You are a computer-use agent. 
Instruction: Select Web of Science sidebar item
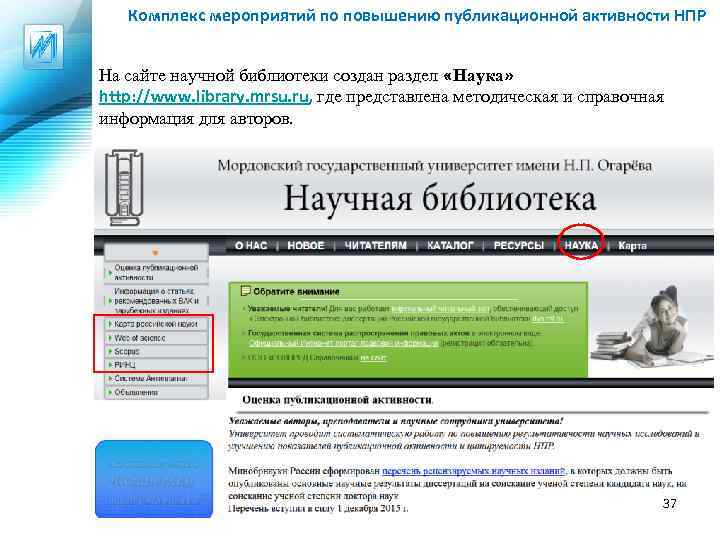coord(156,338)
